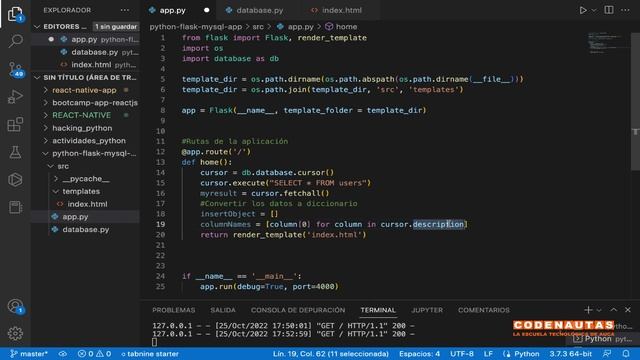Screen dimensions: 640x360
Task: Change file encoding UTF-8
Action: pyautogui.click(x=462, y=354)
